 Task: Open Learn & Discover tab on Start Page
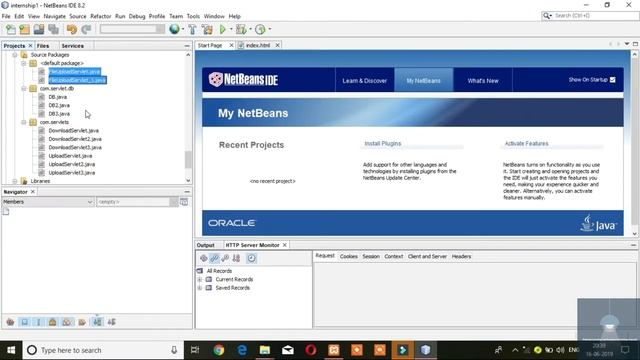(x=364, y=80)
